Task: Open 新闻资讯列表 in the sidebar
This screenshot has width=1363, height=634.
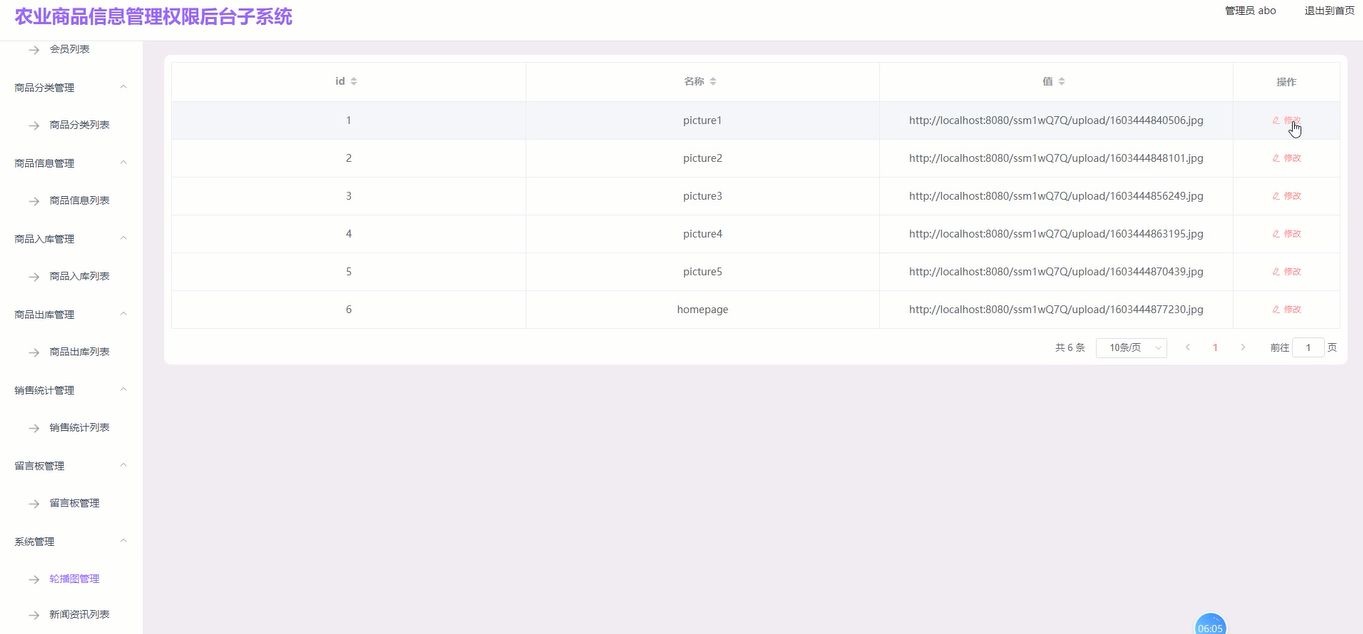Action: pos(80,615)
